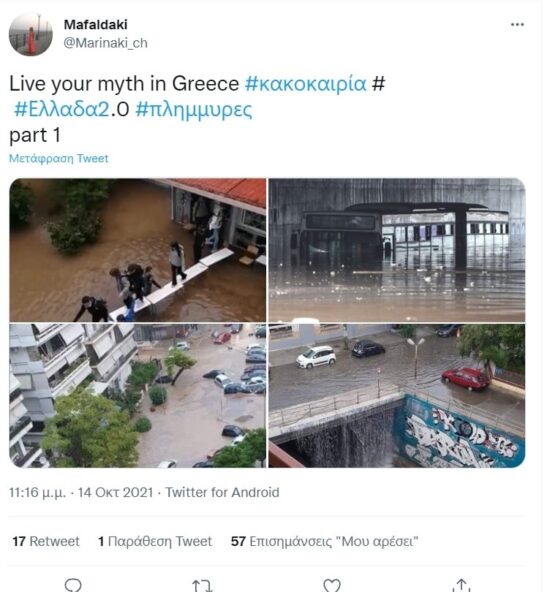The height and width of the screenshot is (592, 550).
Task: Open the Mafaldaki display name
Action: [x=96, y=25]
